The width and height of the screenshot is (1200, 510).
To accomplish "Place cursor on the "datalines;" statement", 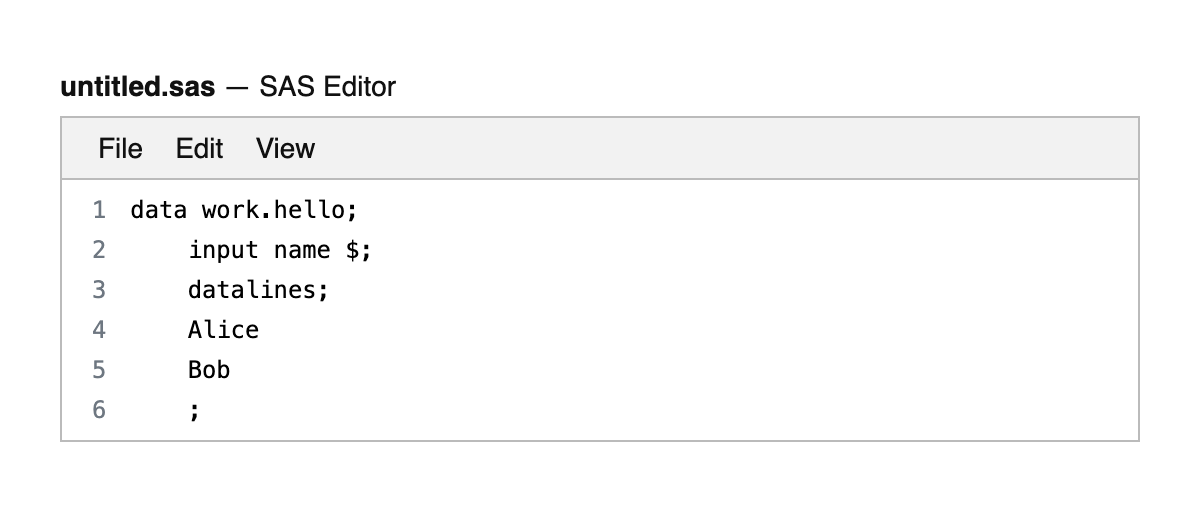I will [258, 290].
